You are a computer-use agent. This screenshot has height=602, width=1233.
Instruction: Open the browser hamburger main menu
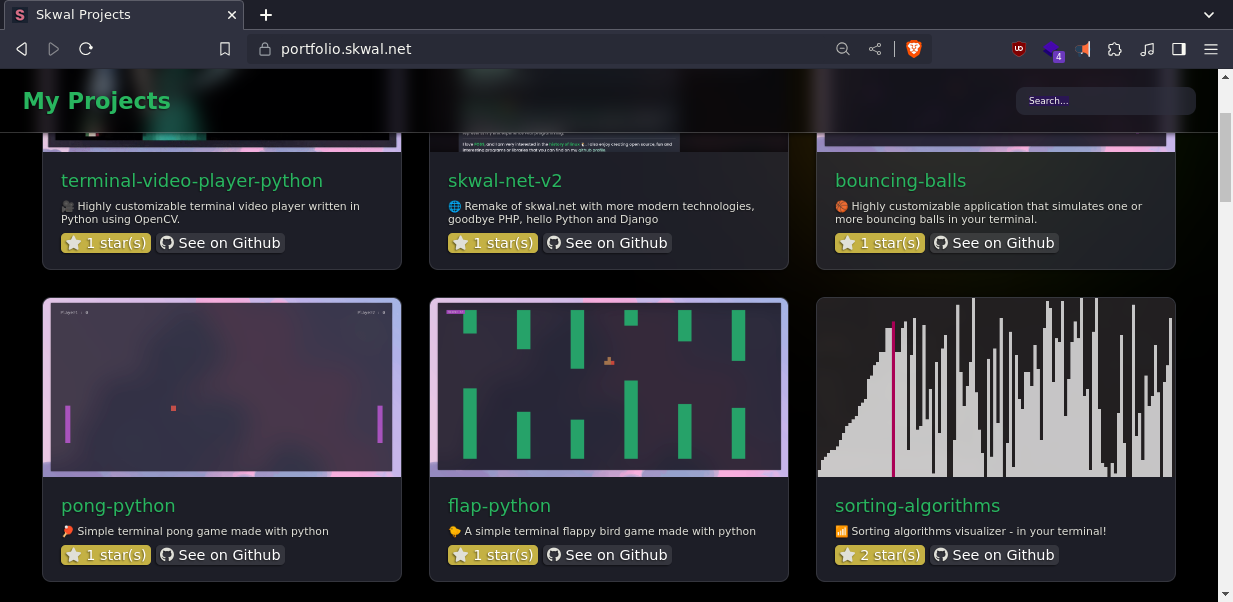(x=1211, y=49)
